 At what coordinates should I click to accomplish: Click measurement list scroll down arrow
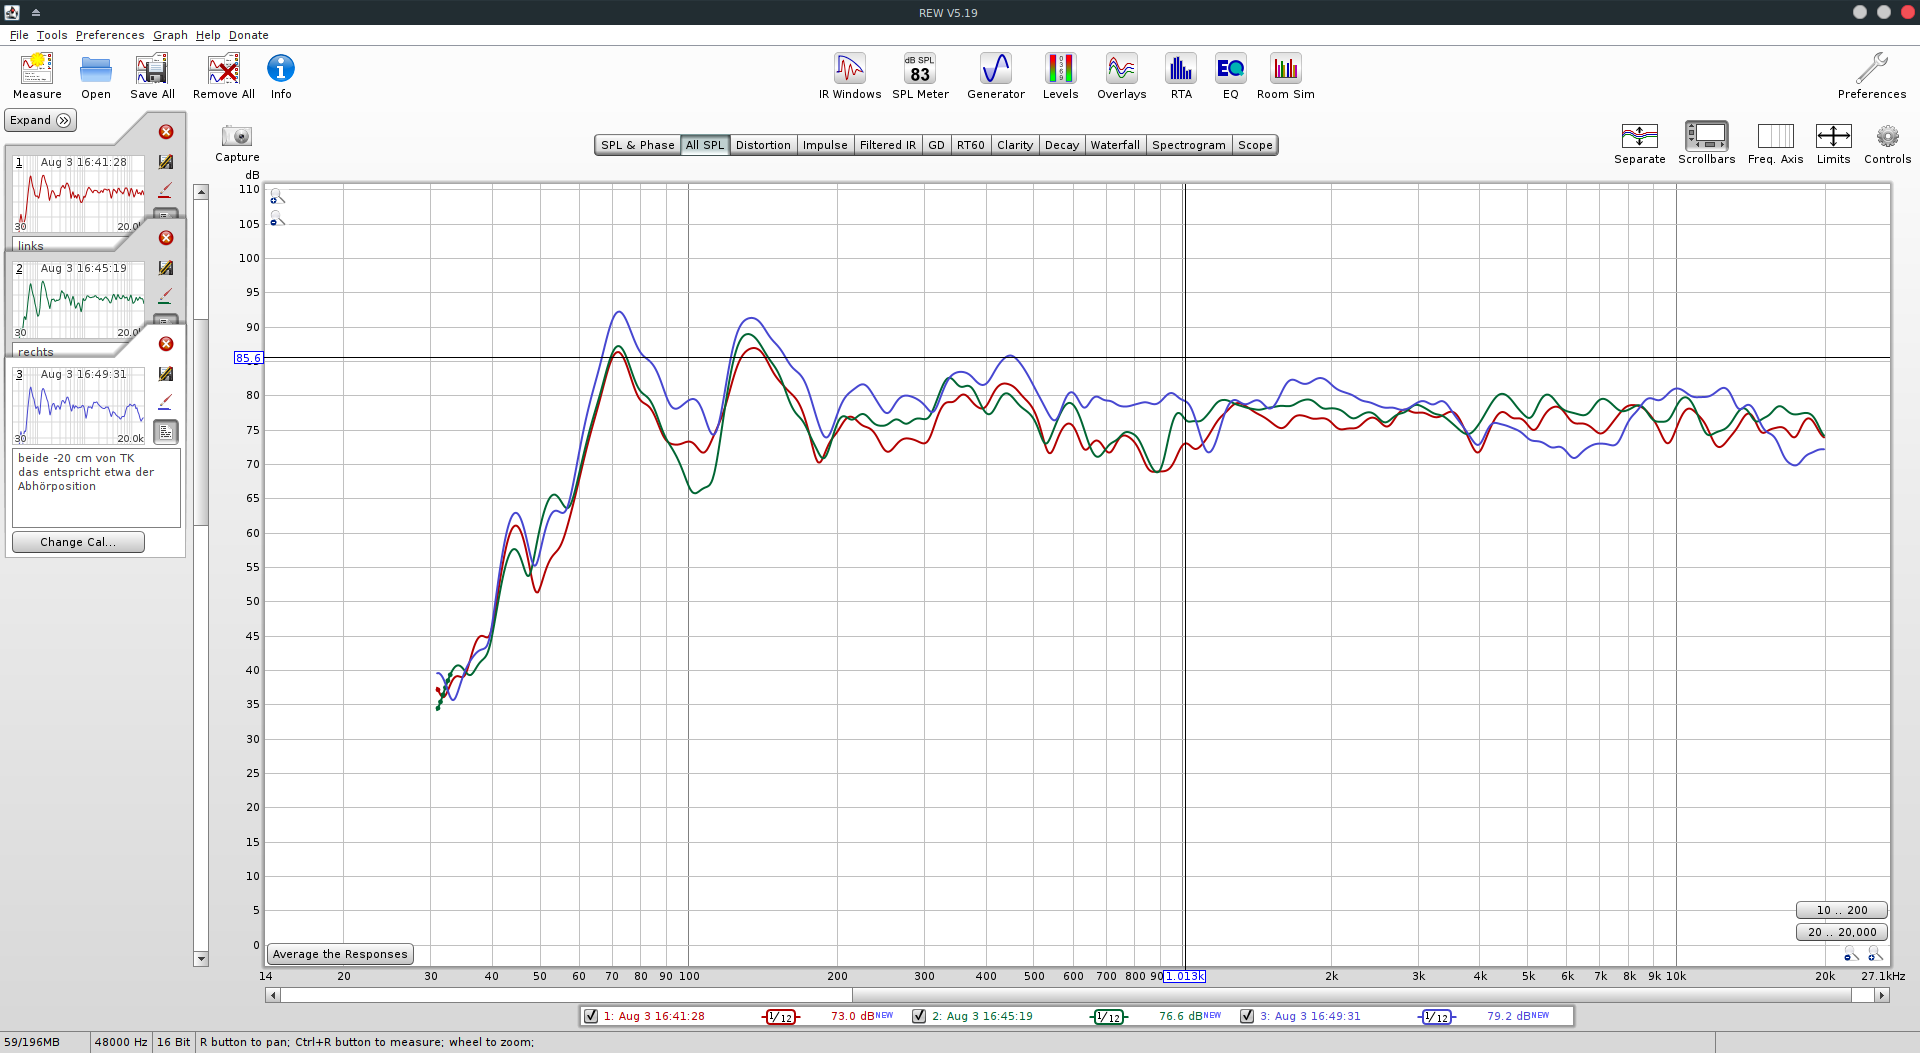[201, 959]
